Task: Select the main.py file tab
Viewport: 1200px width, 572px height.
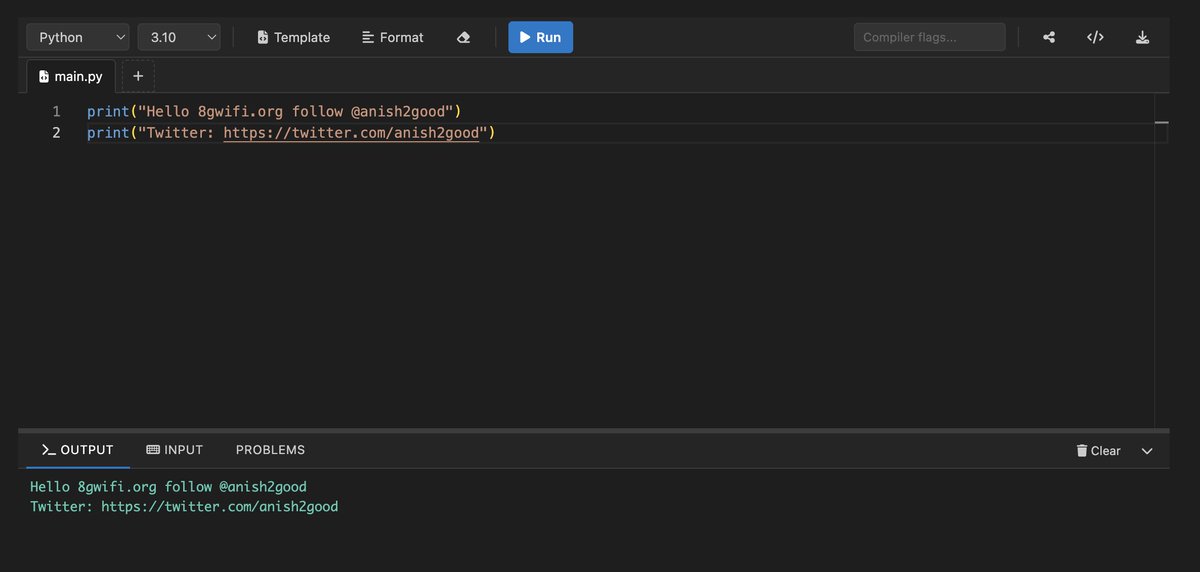Action: click(x=71, y=75)
